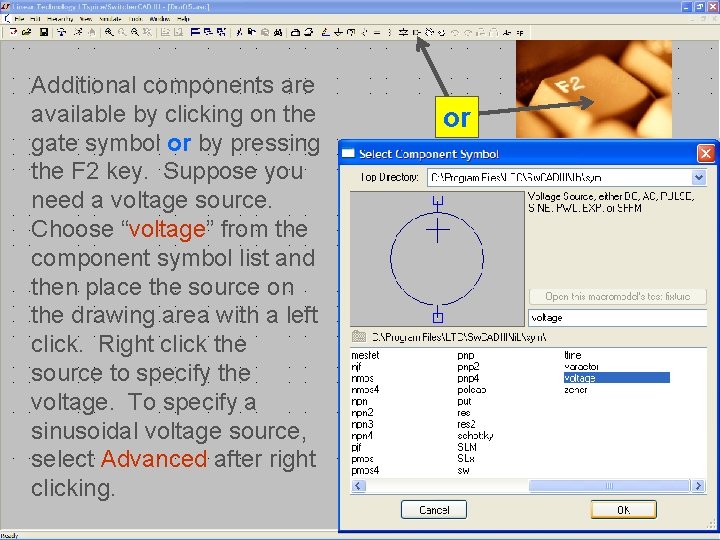This screenshot has width=720, height=540.
Task: Select 'res2' in the component list
Action: coord(466,424)
